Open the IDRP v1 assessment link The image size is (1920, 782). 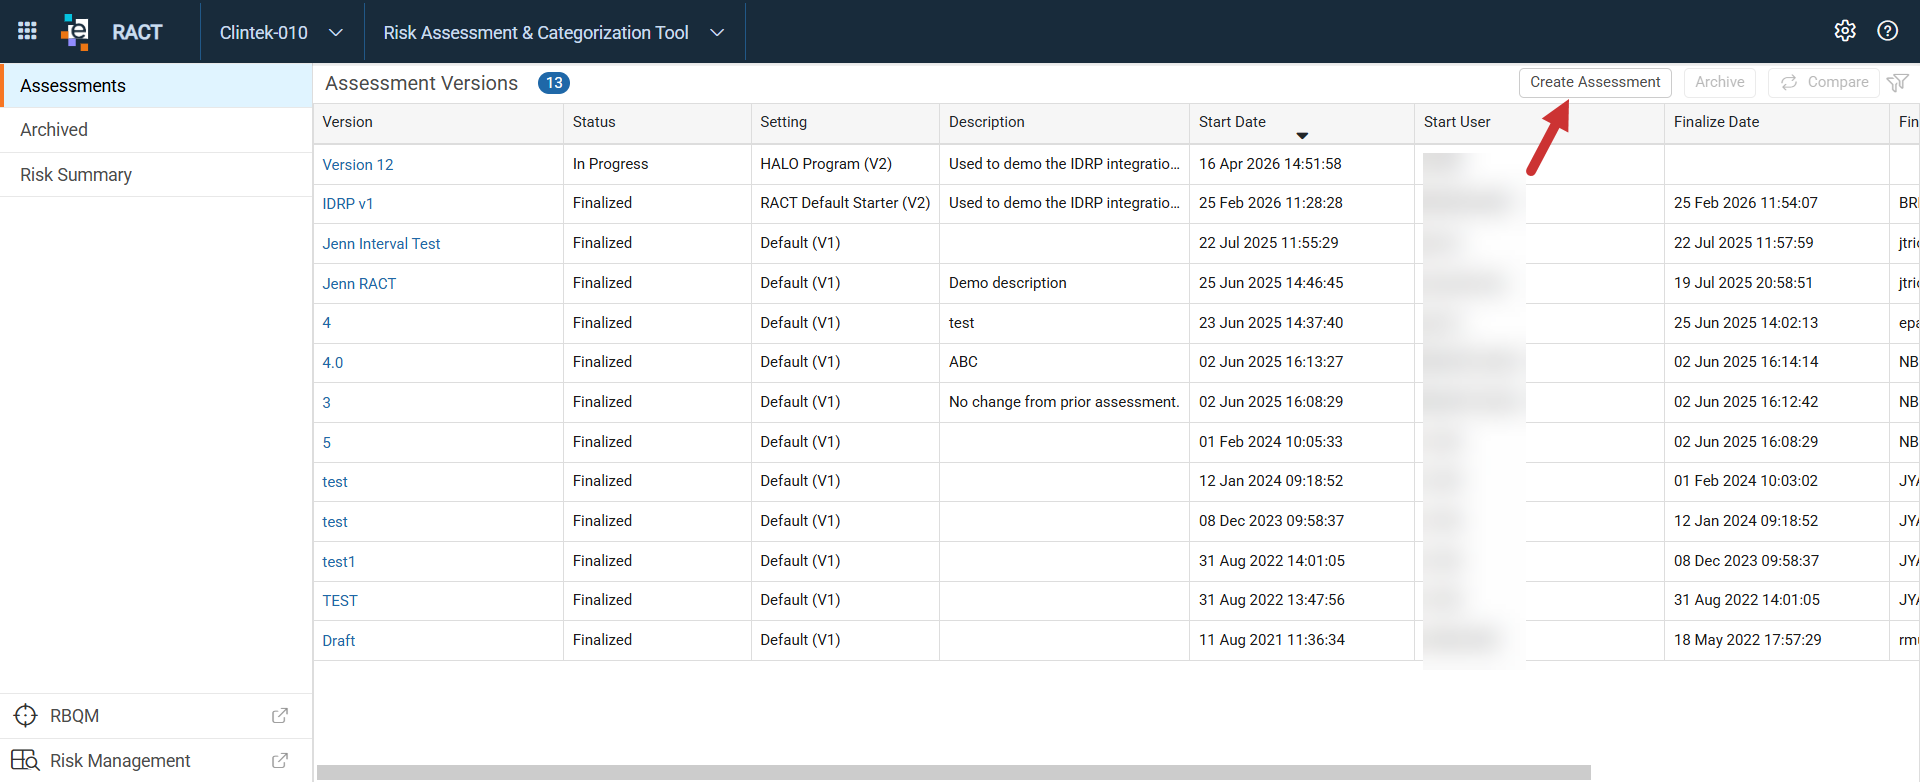coord(348,204)
